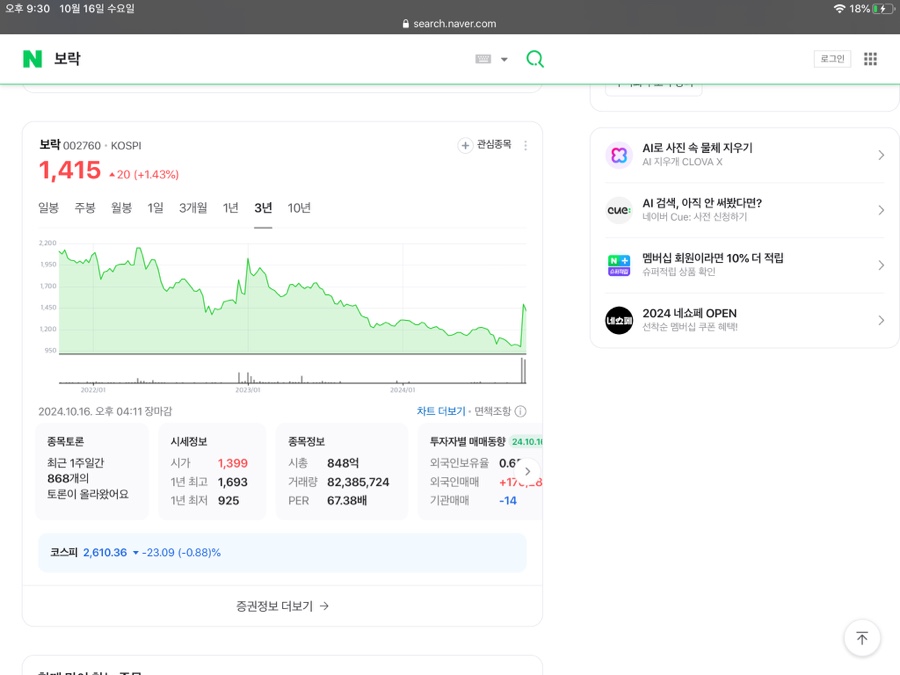
Task: Click the N+ 슈퍼적립 membership icon
Action: point(619,265)
